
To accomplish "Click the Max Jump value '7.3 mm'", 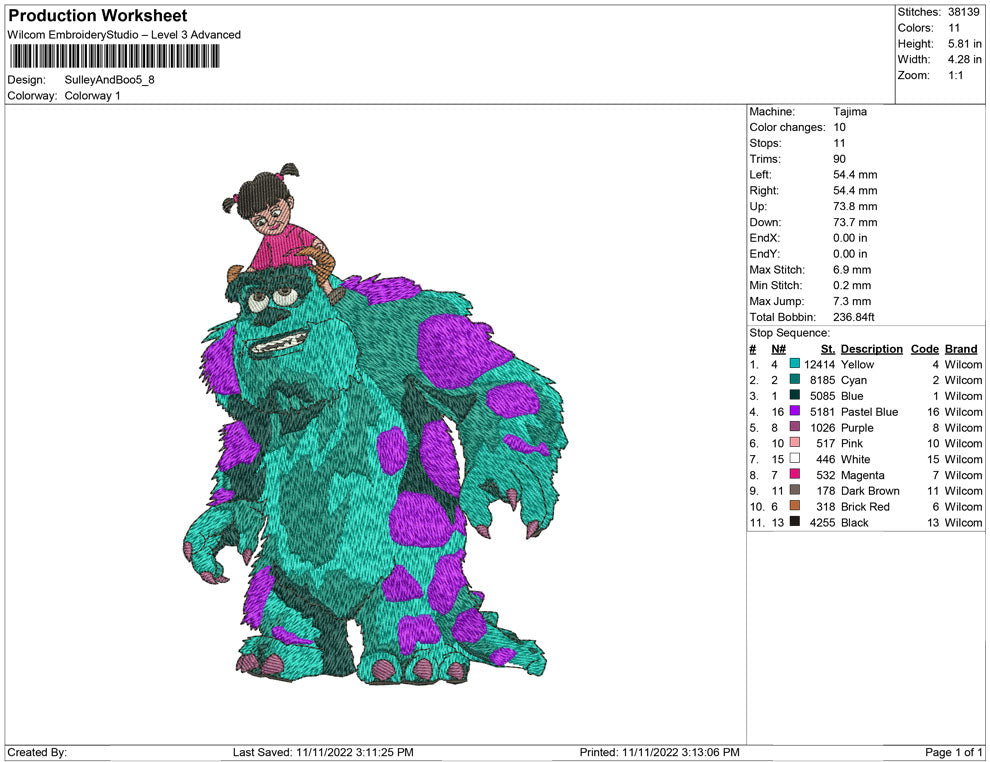I will coord(852,301).
